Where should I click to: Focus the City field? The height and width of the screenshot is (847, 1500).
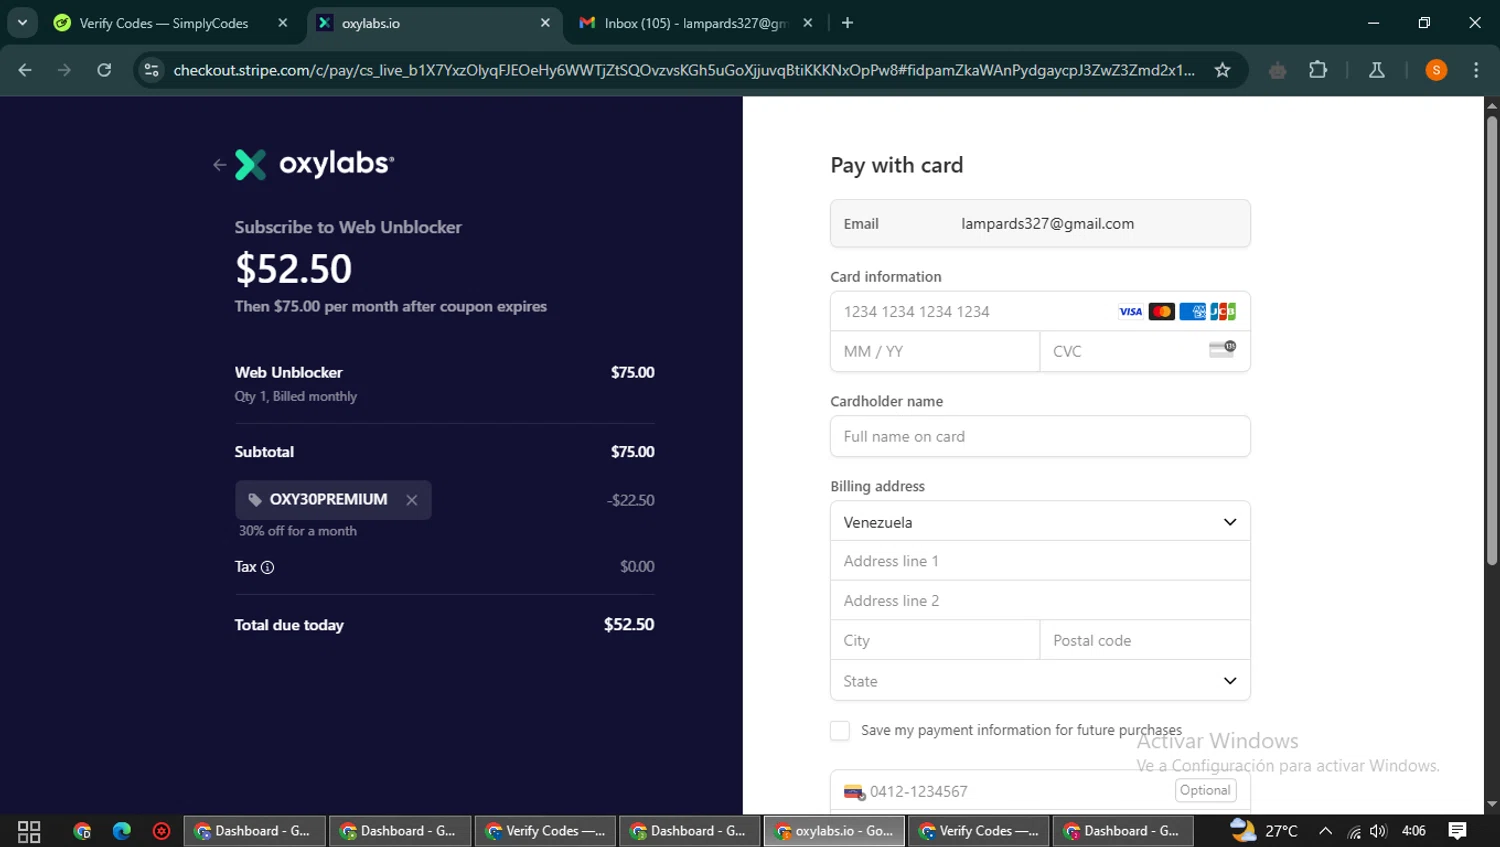pyautogui.click(x=935, y=641)
